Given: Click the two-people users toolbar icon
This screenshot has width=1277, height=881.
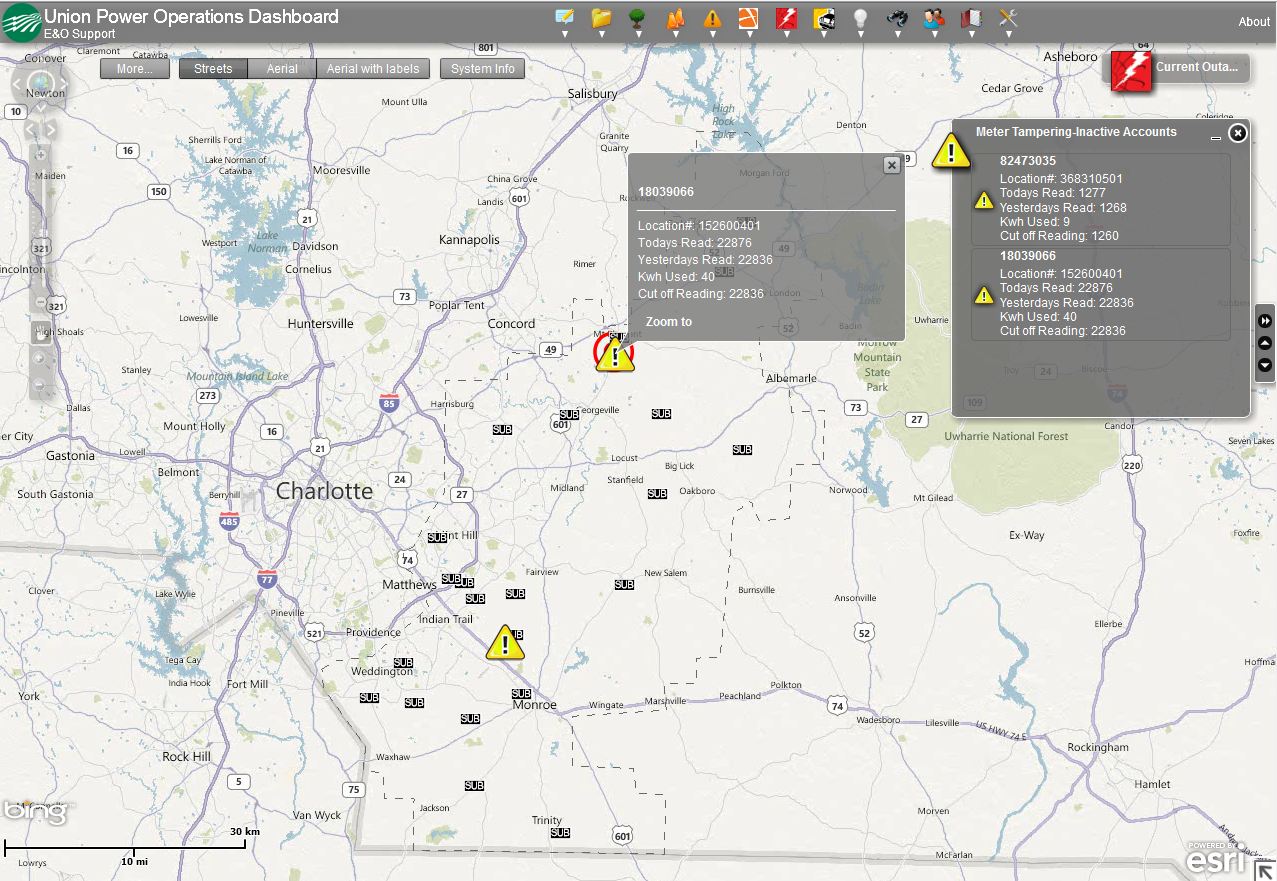Looking at the screenshot, I should point(933,18).
